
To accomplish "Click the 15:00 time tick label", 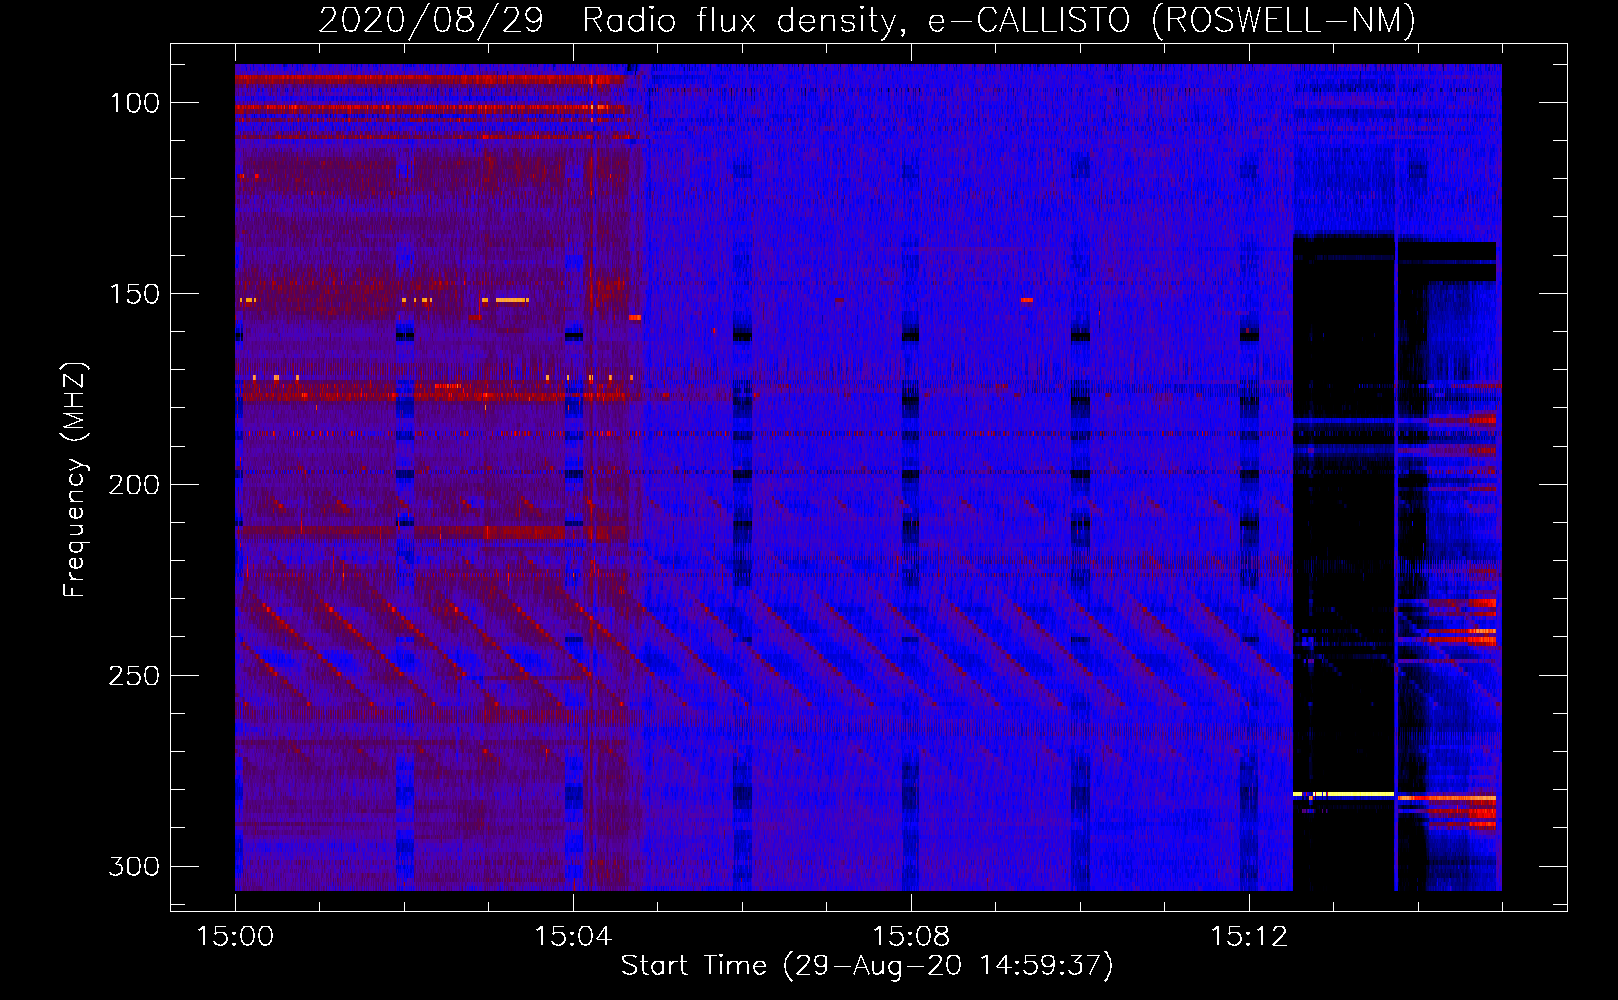I will coord(235,937).
